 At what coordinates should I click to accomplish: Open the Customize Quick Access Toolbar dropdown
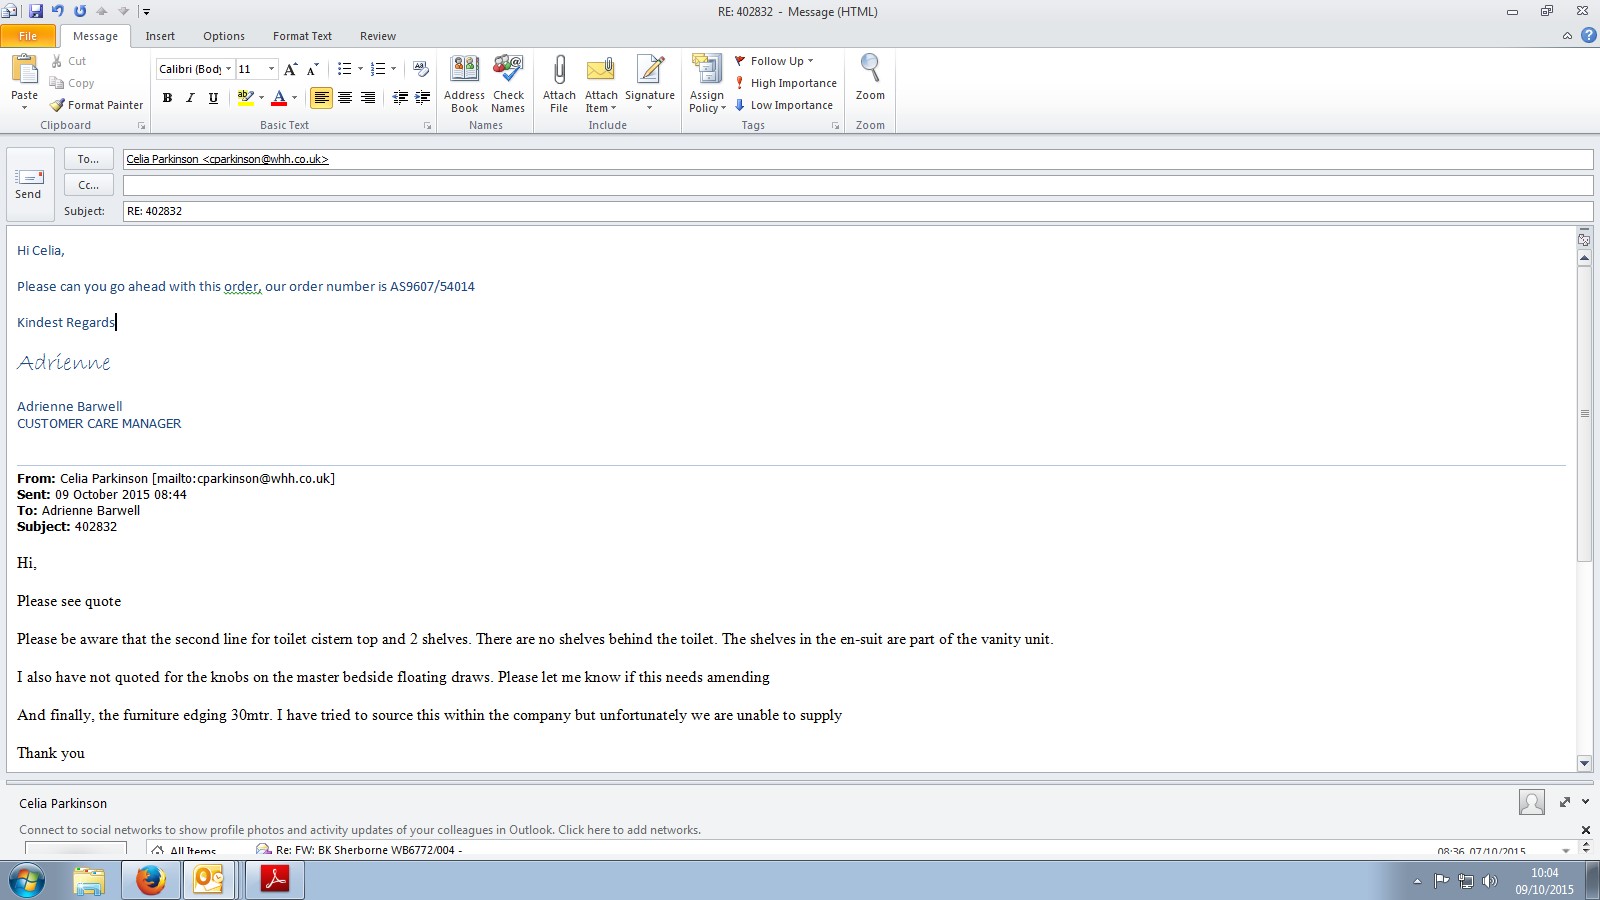click(146, 12)
